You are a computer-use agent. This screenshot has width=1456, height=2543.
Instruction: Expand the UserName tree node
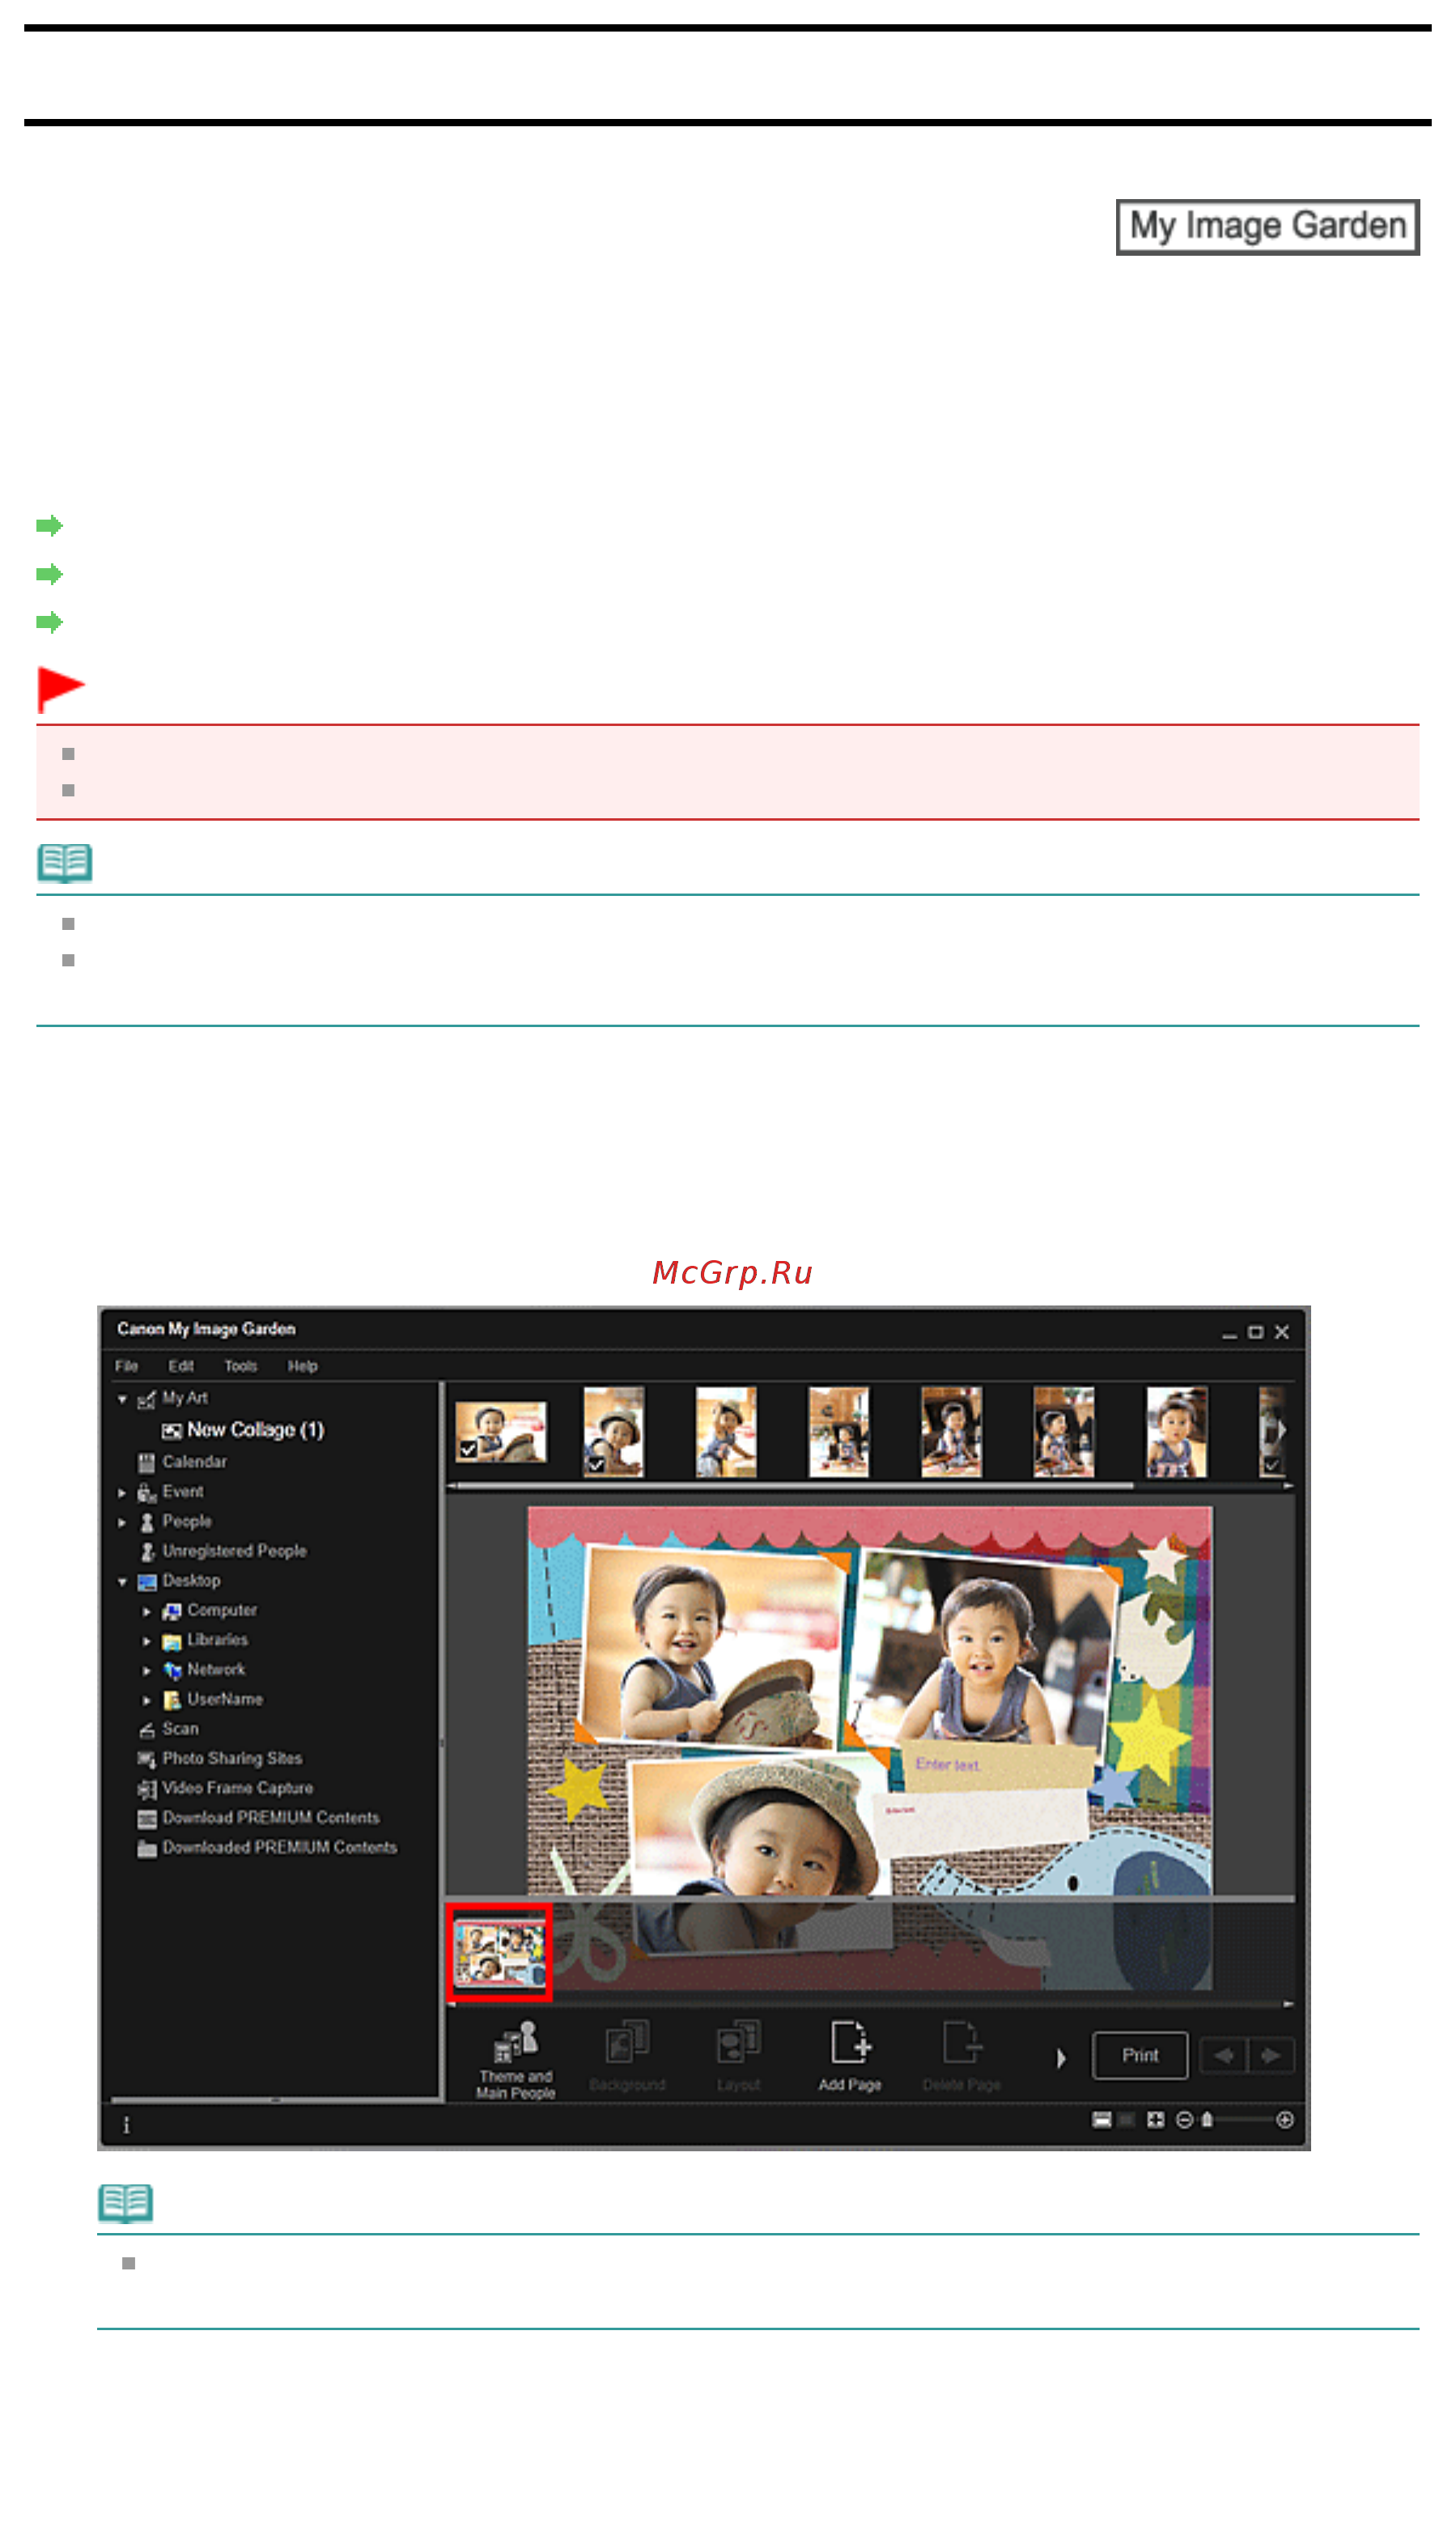pos(147,1700)
